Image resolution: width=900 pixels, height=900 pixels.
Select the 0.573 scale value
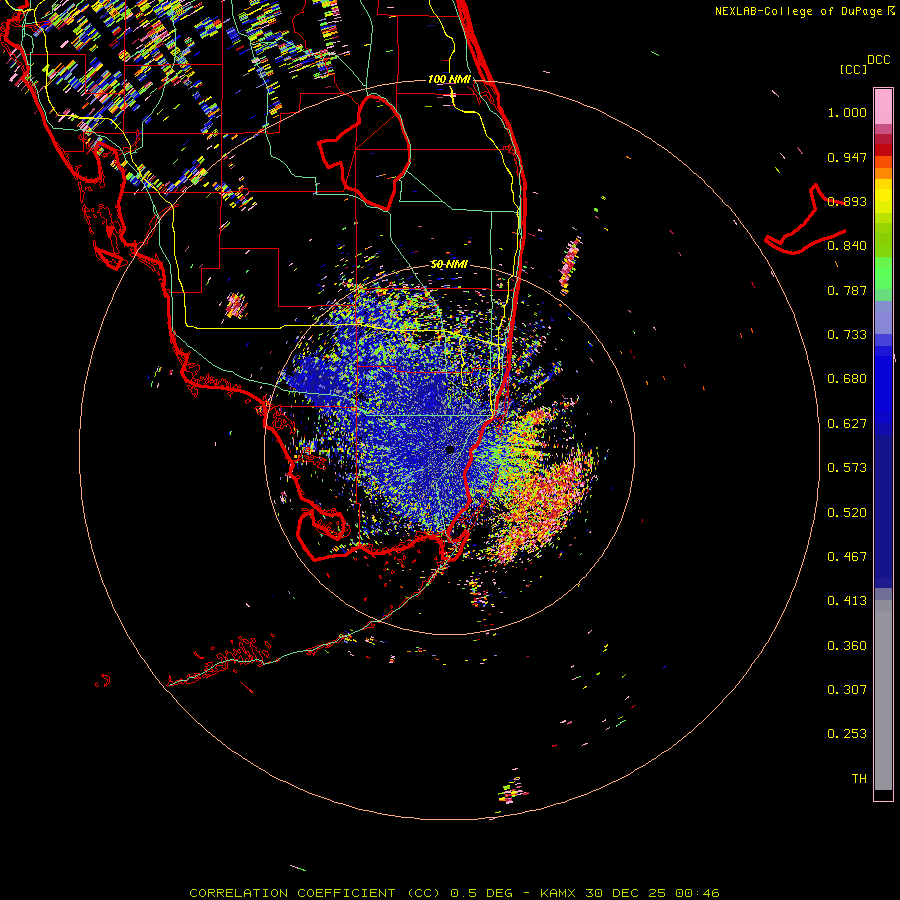pyautogui.click(x=847, y=468)
